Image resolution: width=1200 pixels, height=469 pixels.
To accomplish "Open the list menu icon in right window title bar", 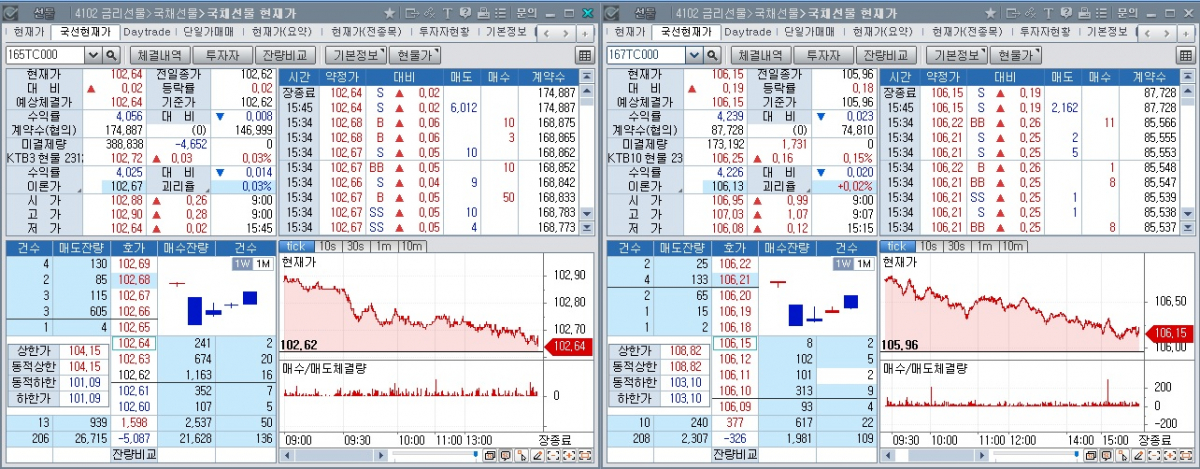I will (x=1103, y=13).
